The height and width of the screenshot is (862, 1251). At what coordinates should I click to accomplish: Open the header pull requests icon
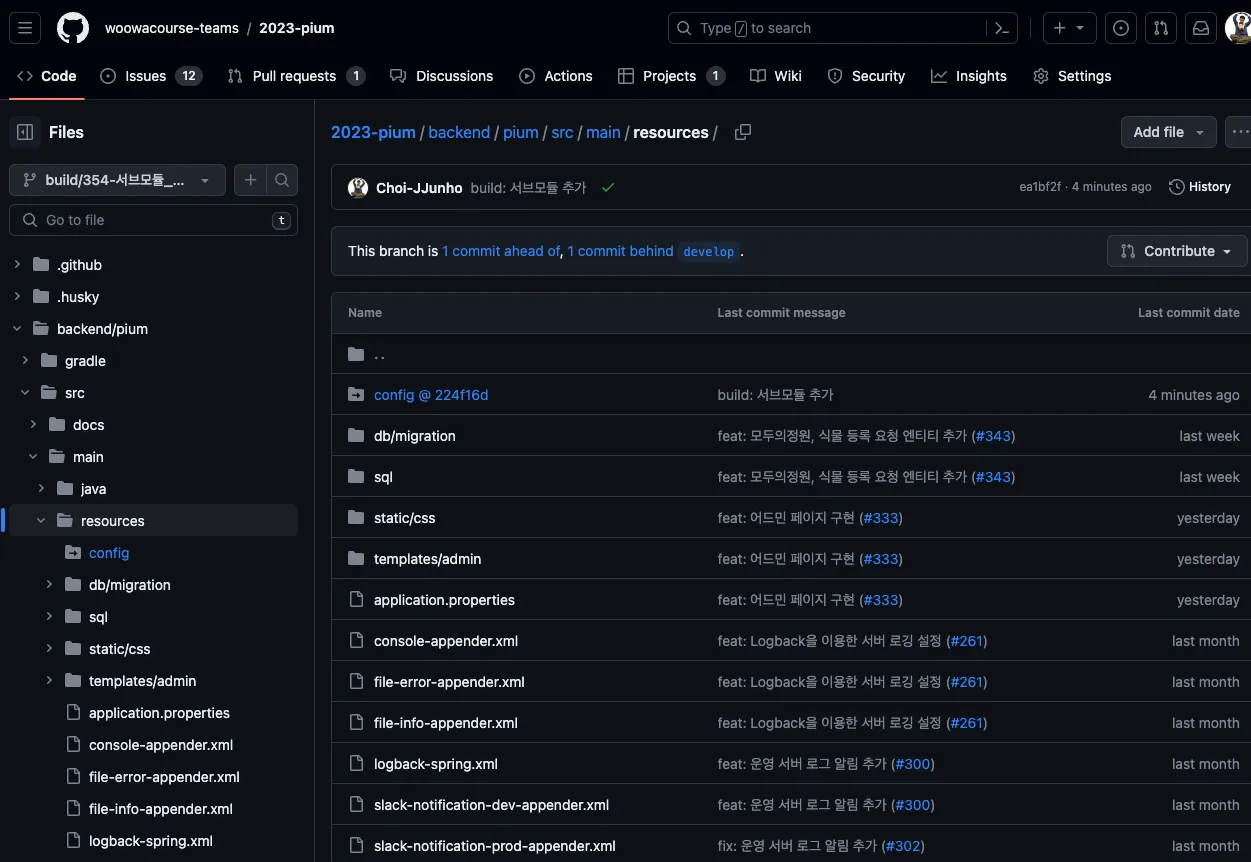(x=1160, y=28)
